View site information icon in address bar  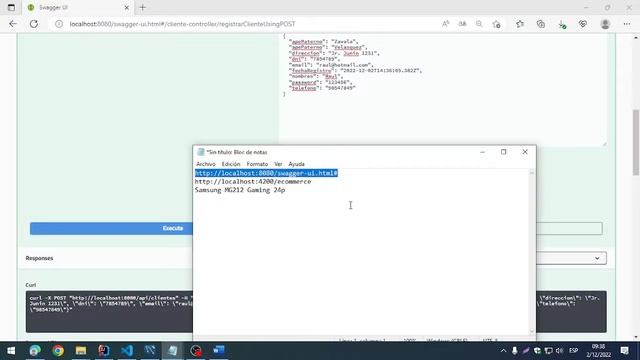(x=59, y=24)
